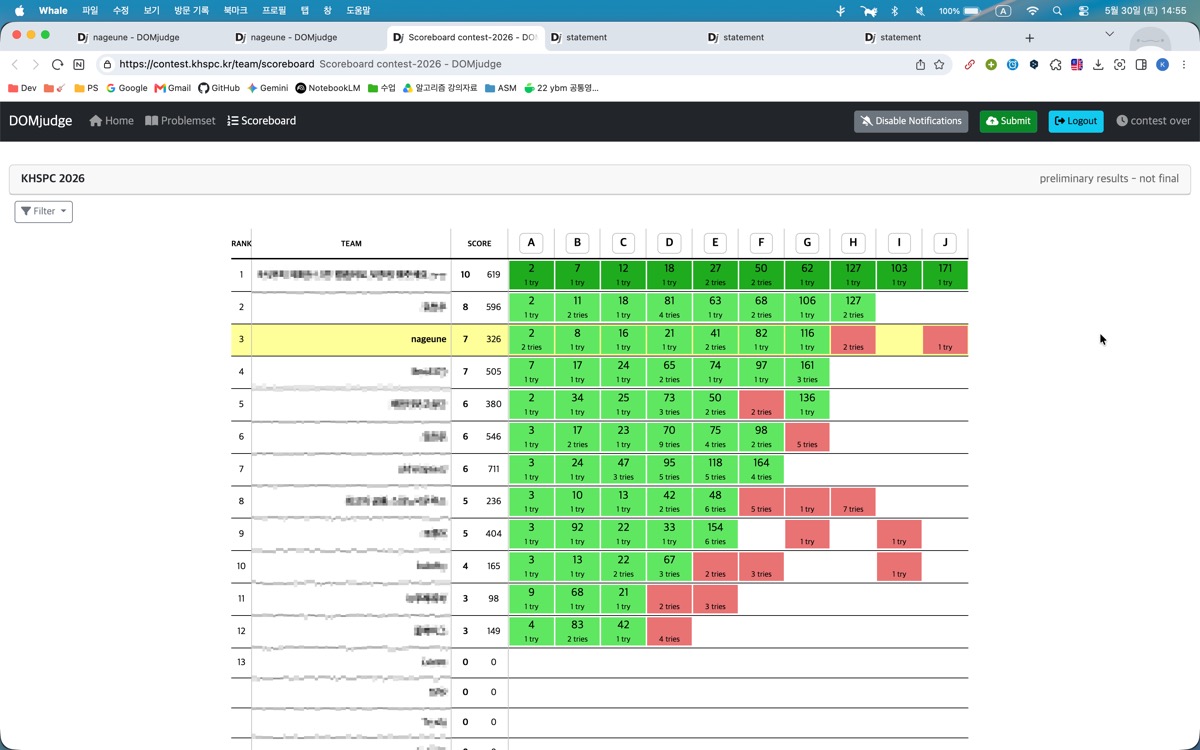Expand the tab search chevron

1109,34
